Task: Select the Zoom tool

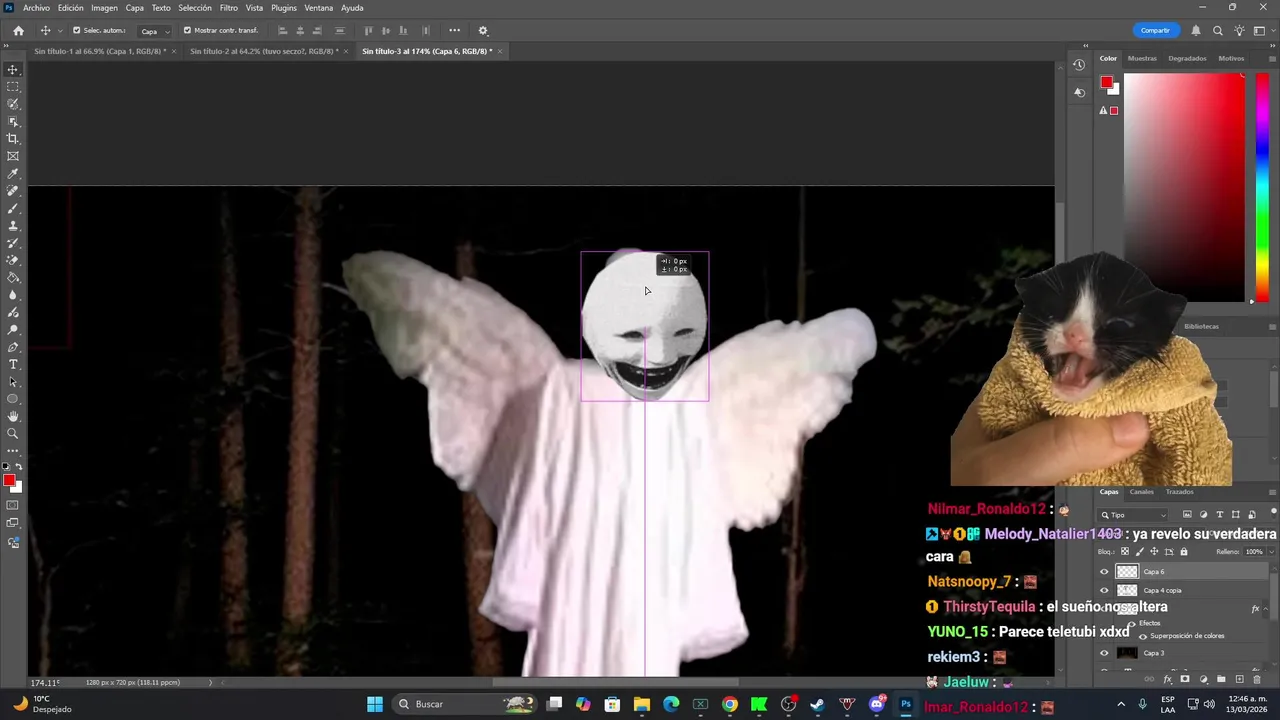Action: 13,434
